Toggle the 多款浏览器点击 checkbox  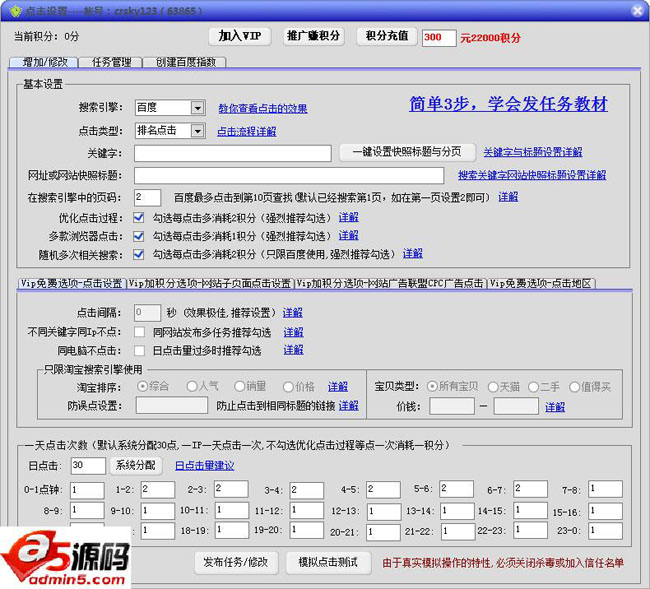click(x=139, y=236)
